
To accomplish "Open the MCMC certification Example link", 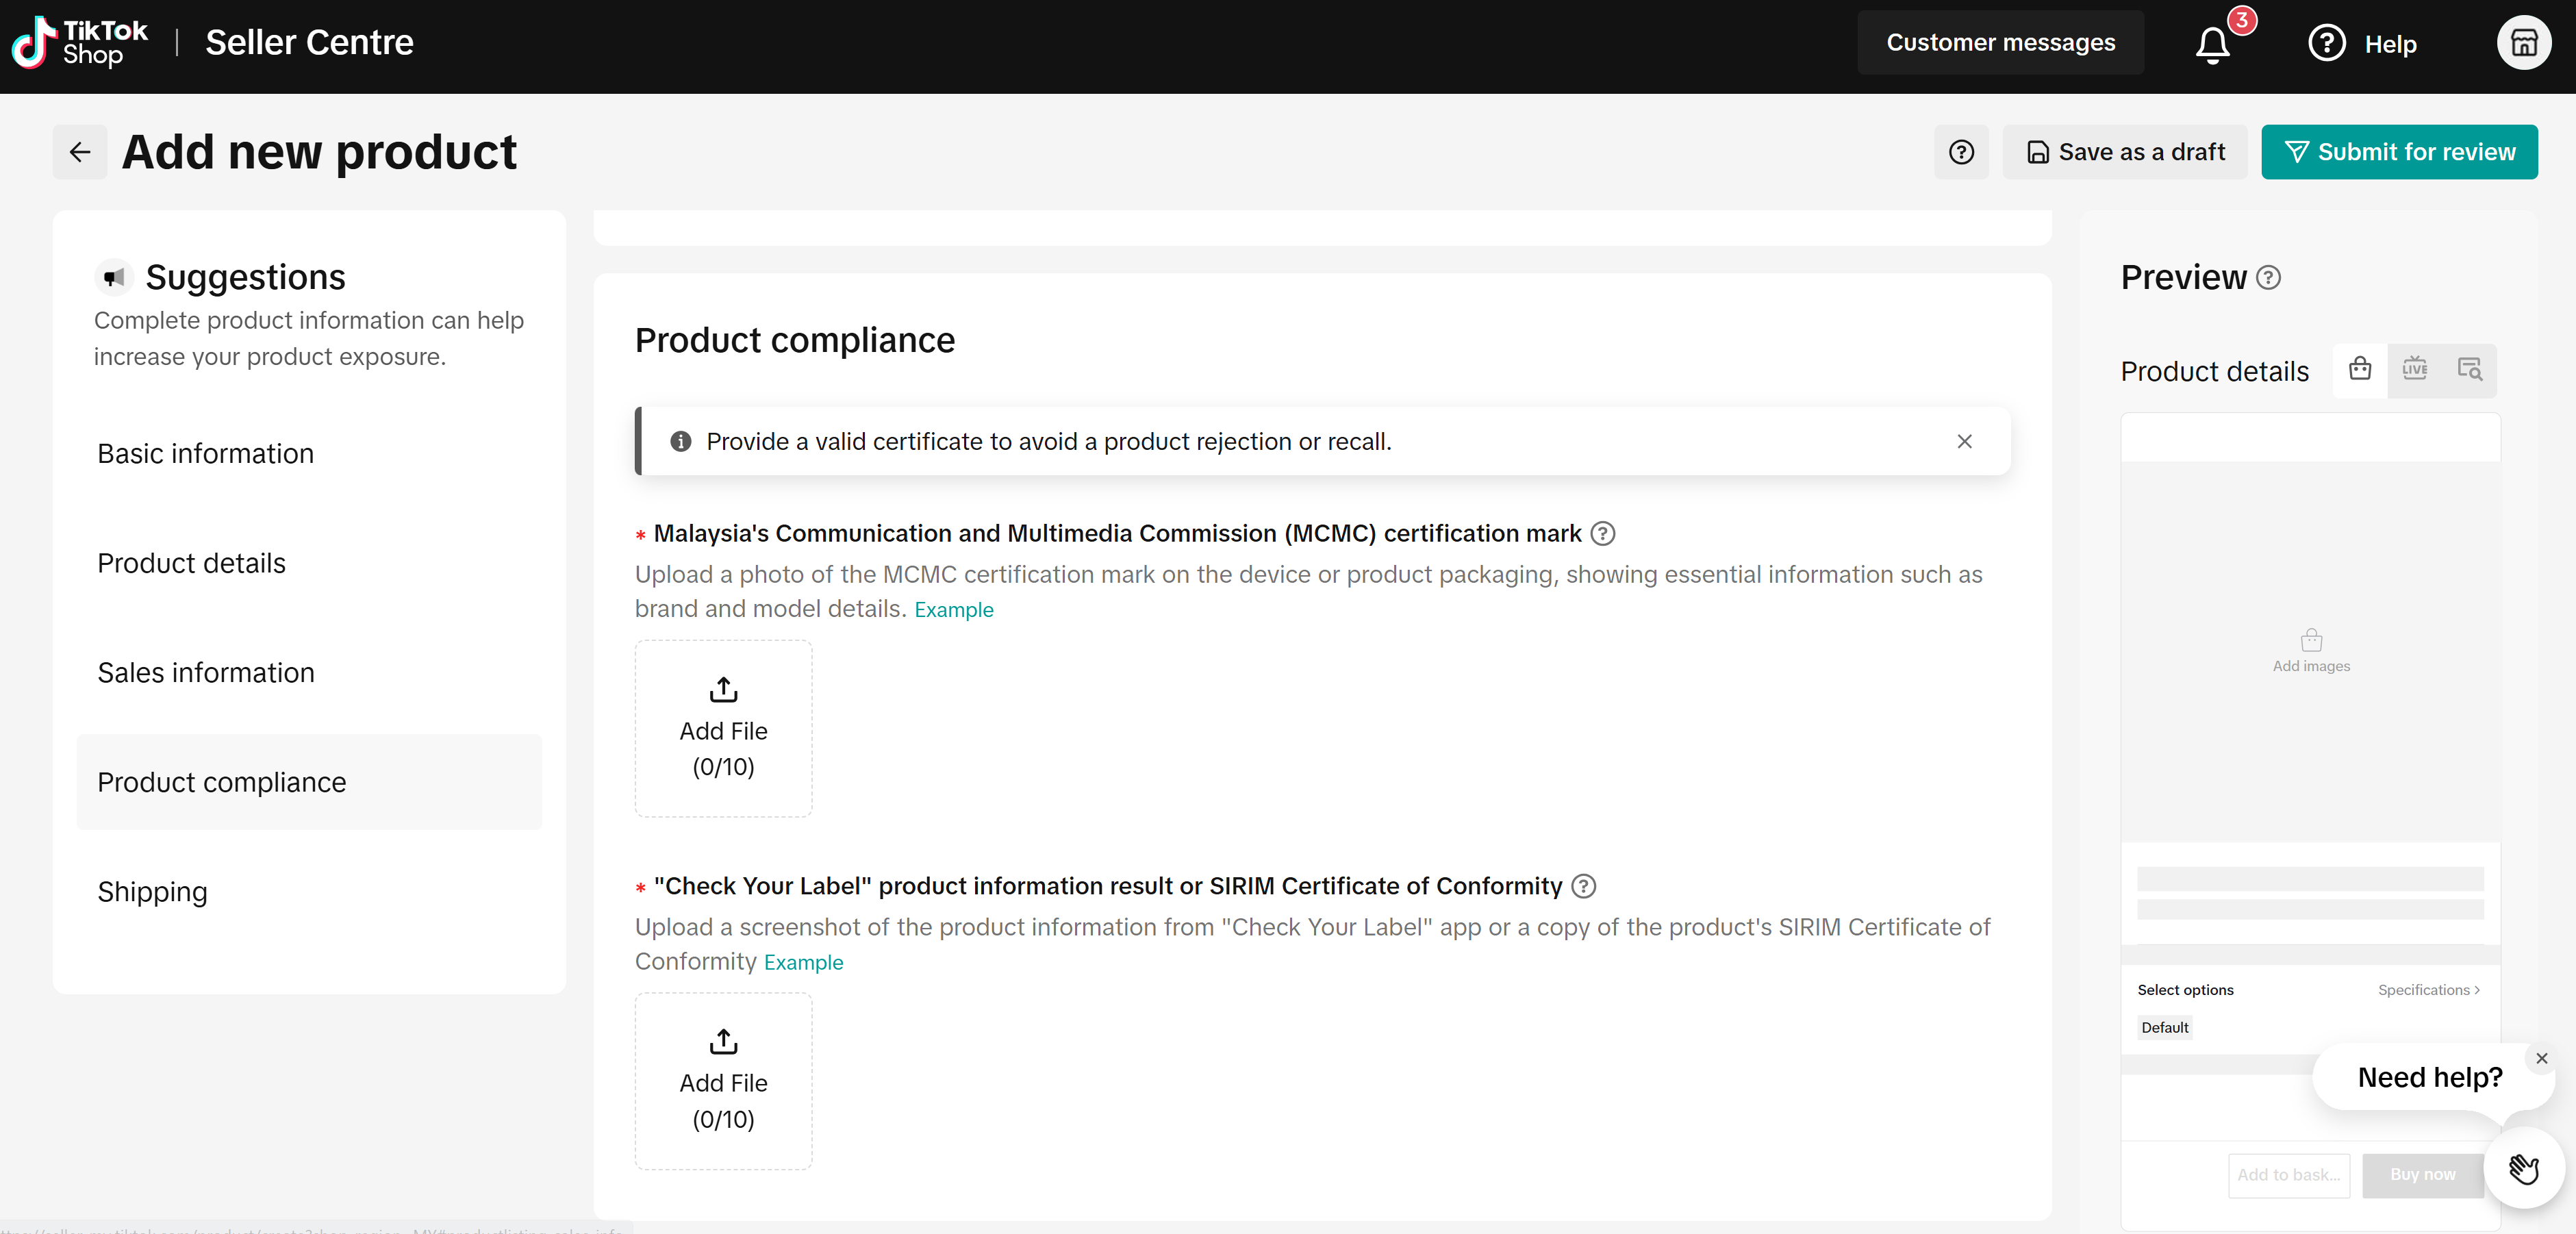I will click(x=953, y=610).
